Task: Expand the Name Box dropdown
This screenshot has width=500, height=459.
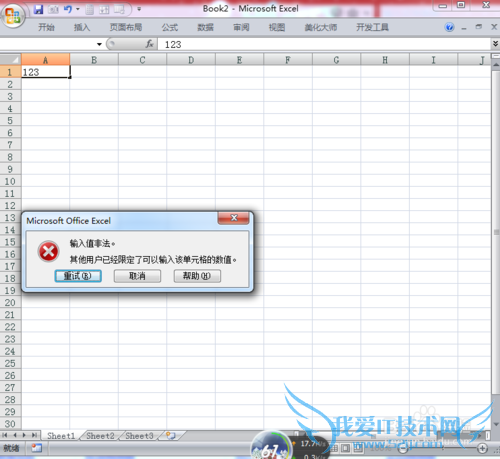Action: click(x=99, y=44)
